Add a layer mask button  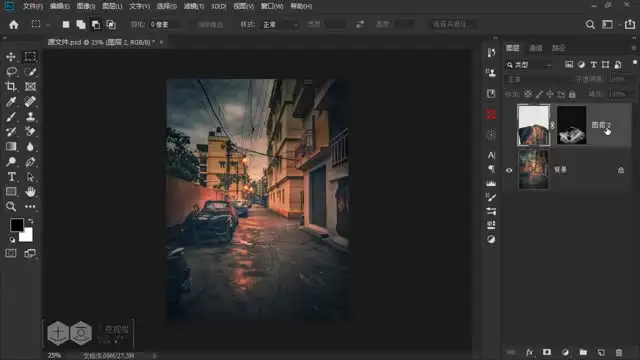click(547, 352)
